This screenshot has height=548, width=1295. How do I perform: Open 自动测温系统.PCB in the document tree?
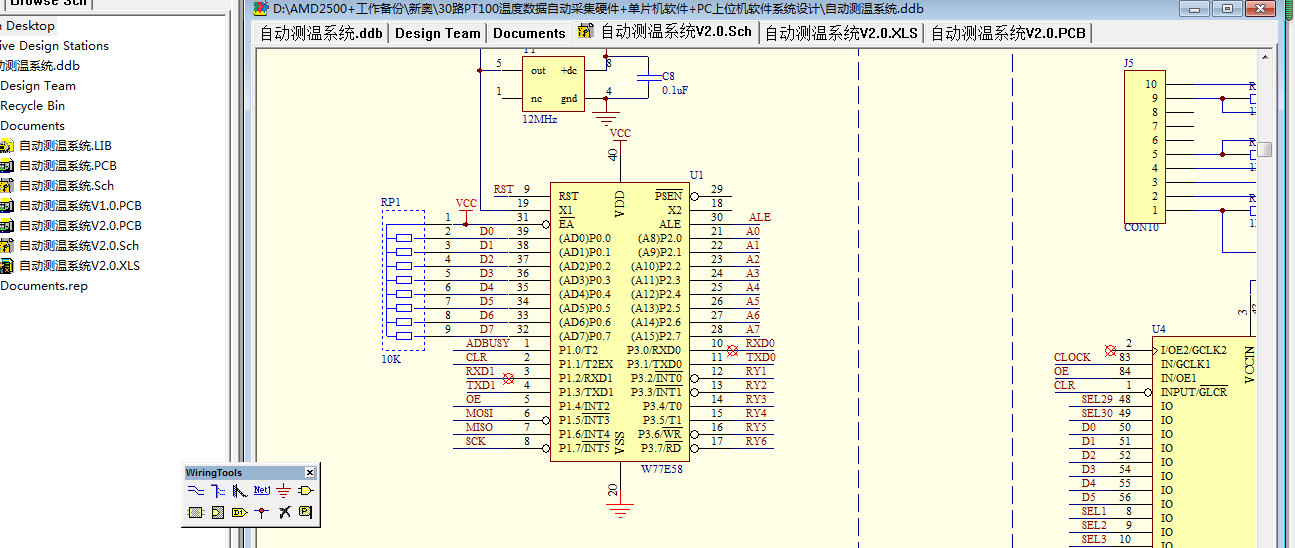point(68,166)
